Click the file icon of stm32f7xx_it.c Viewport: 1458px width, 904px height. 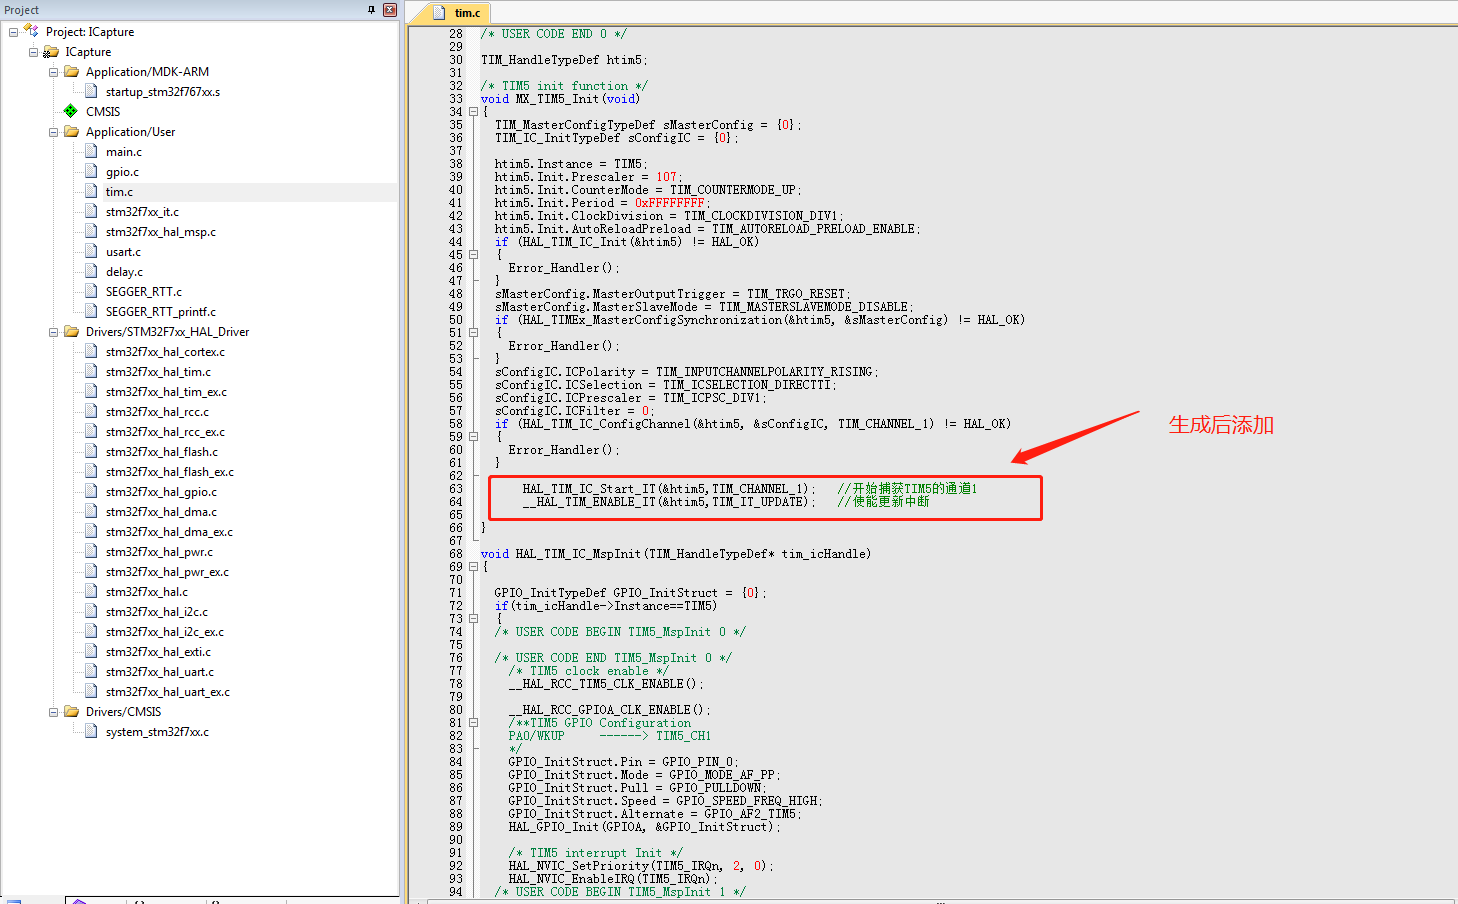click(x=91, y=211)
